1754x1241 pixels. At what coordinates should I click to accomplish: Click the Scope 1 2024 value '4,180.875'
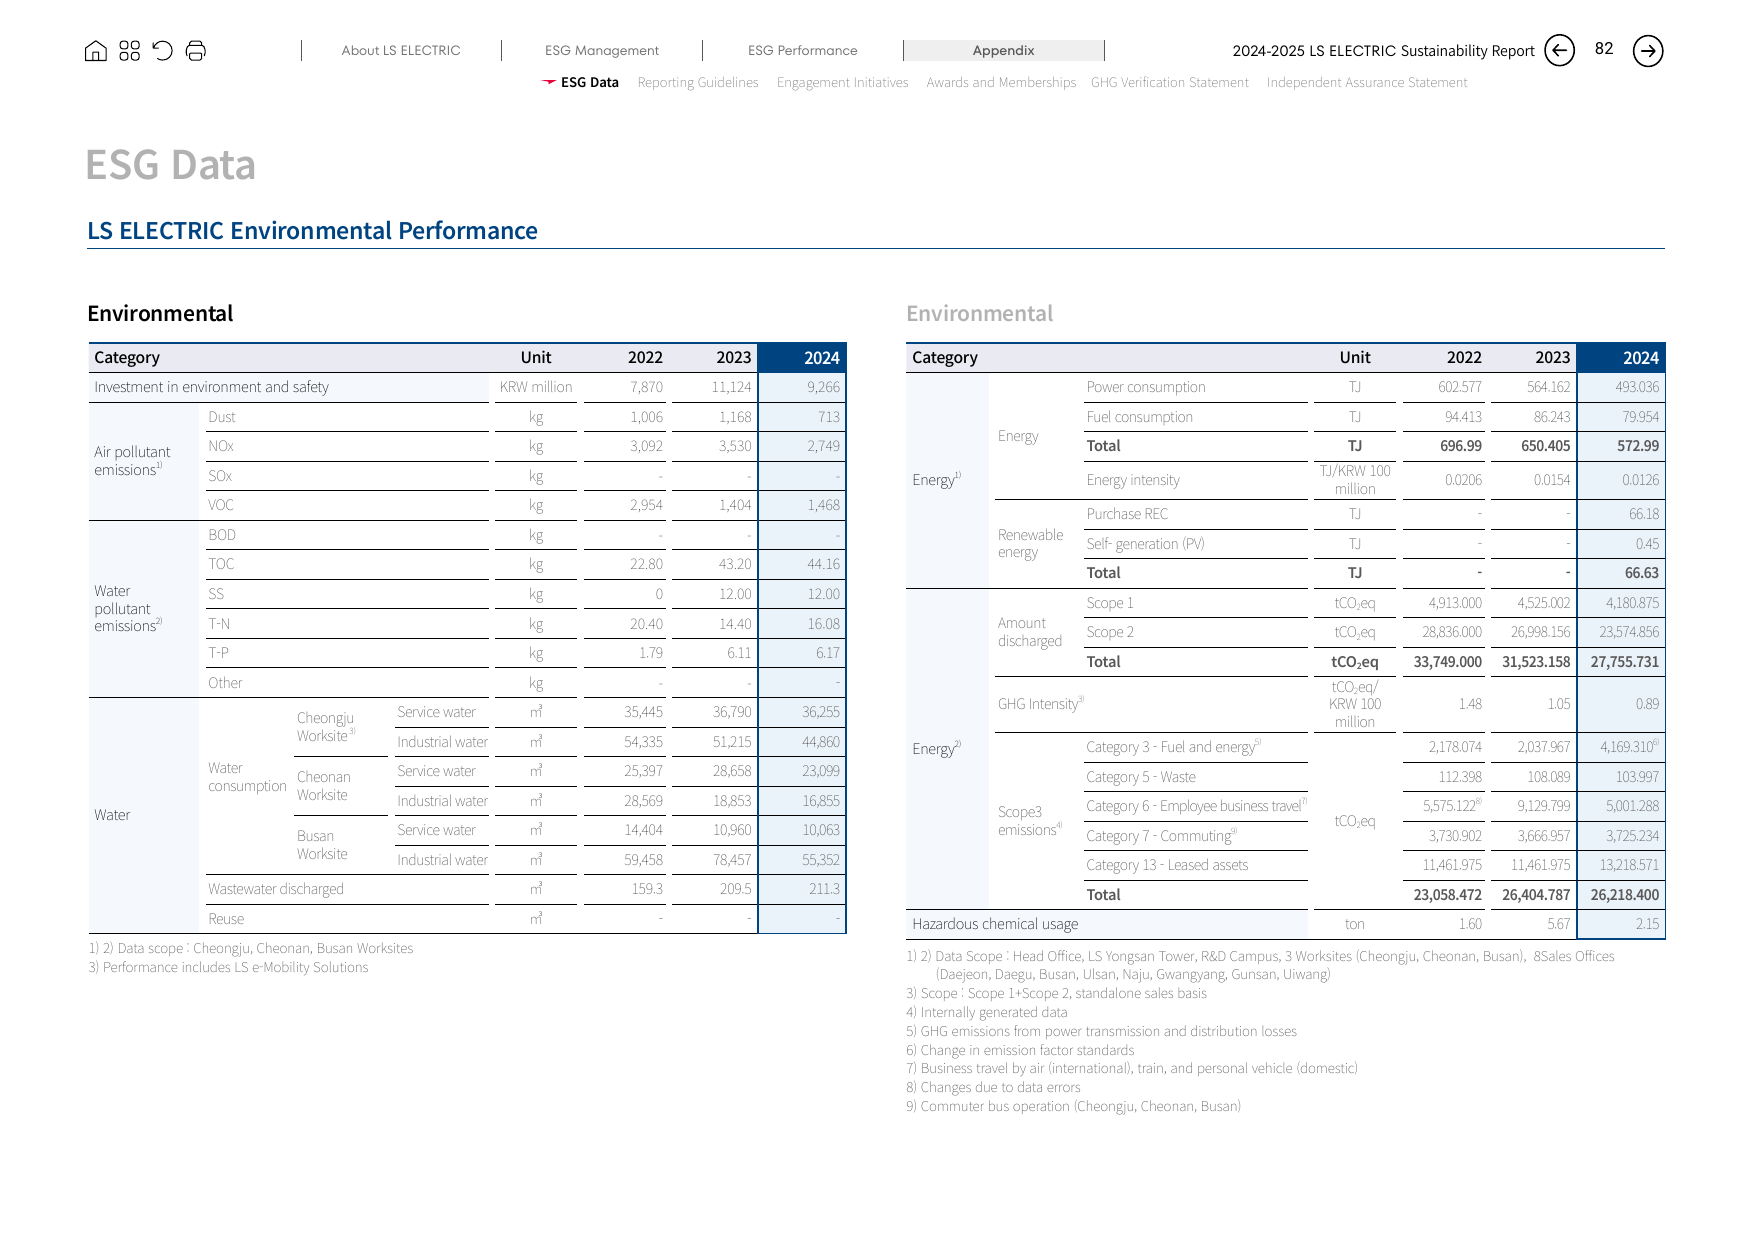[1632, 603]
